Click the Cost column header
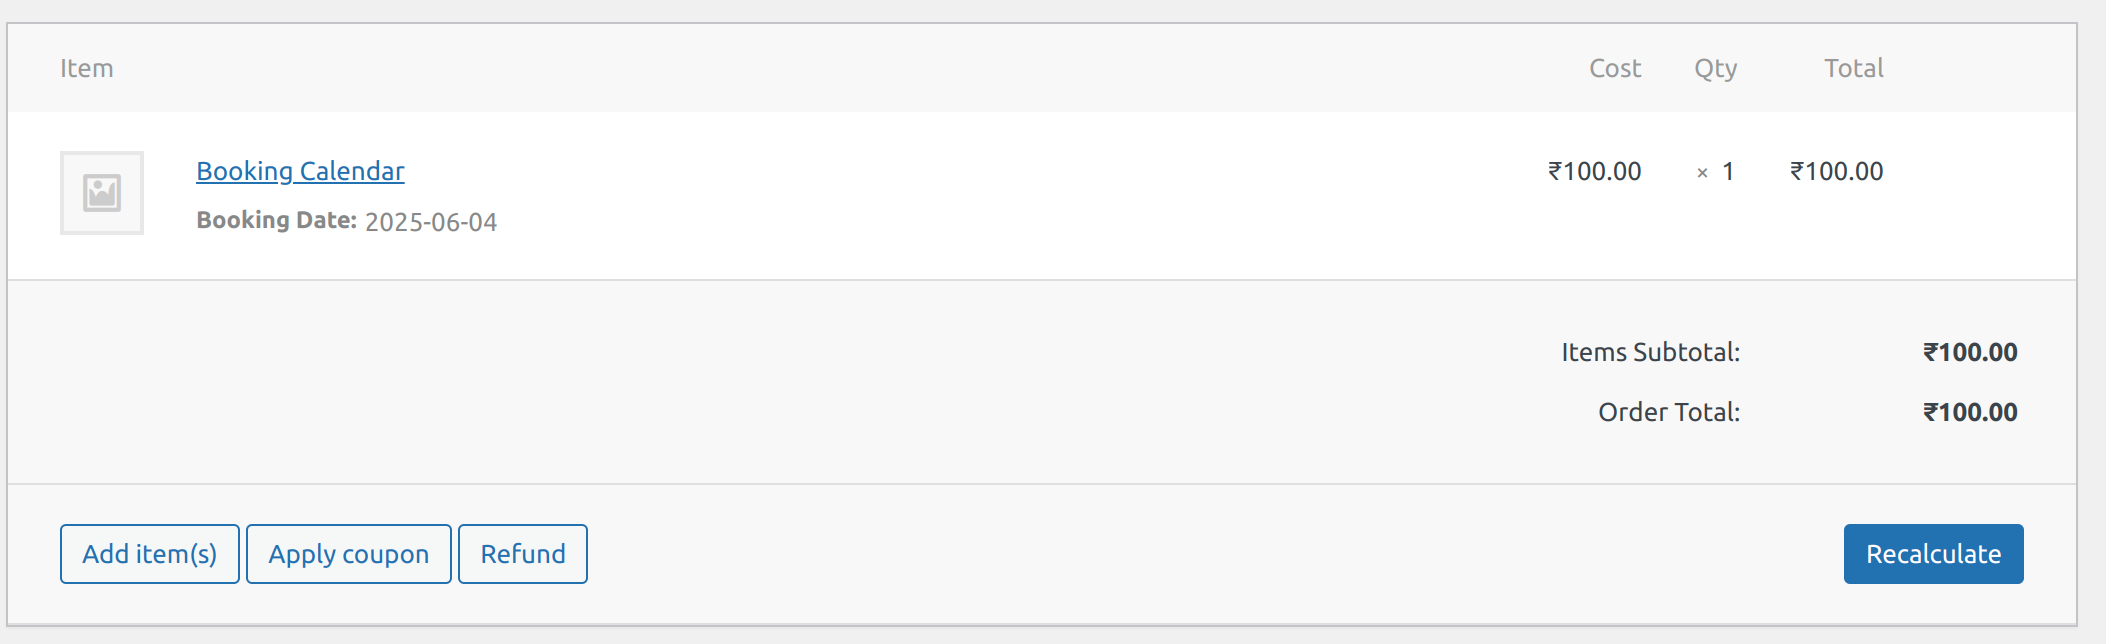The image size is (2106, 644). (1615, 68)
